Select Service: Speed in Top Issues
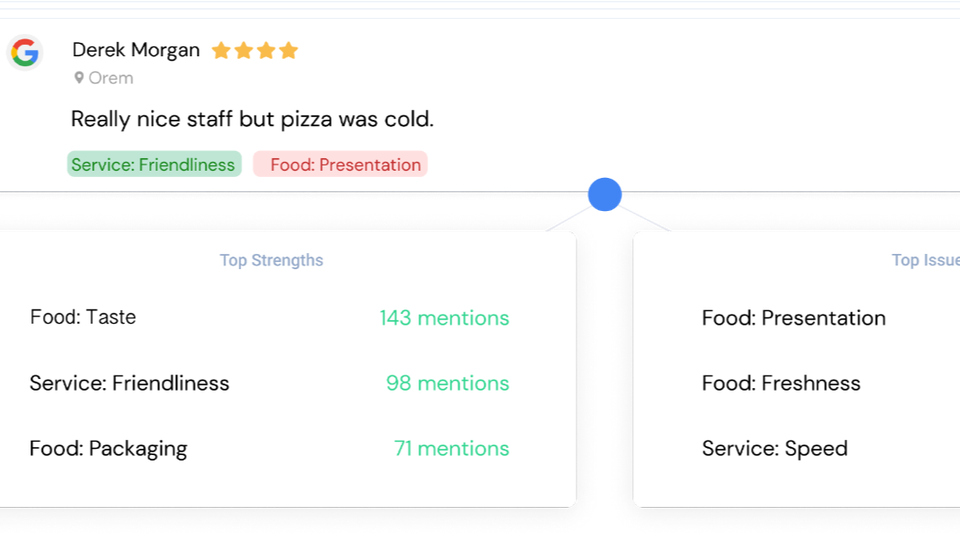960x540 pixels. point(774,448)
